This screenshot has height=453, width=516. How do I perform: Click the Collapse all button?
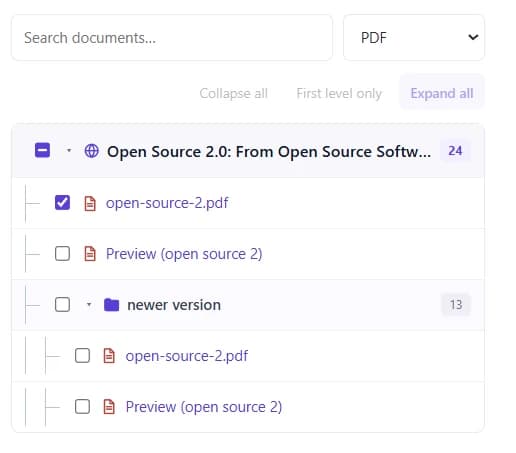[x=234, y=93]
